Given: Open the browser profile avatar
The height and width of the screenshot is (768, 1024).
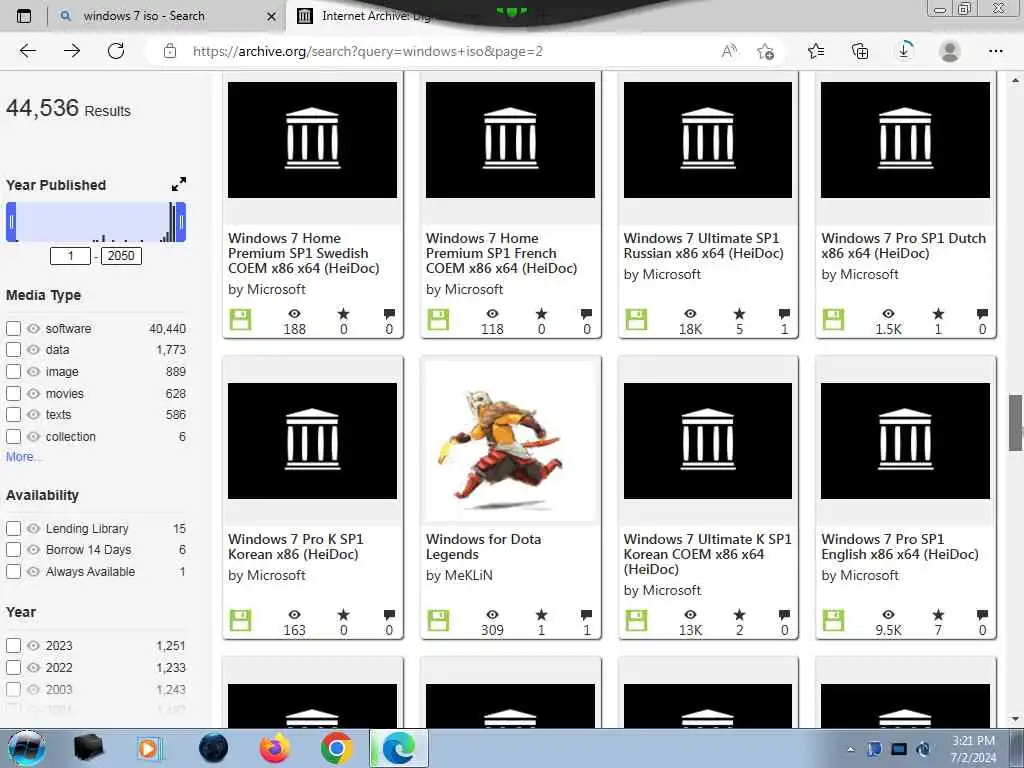Looking at the screenshot, I should [x=950, y=51].
